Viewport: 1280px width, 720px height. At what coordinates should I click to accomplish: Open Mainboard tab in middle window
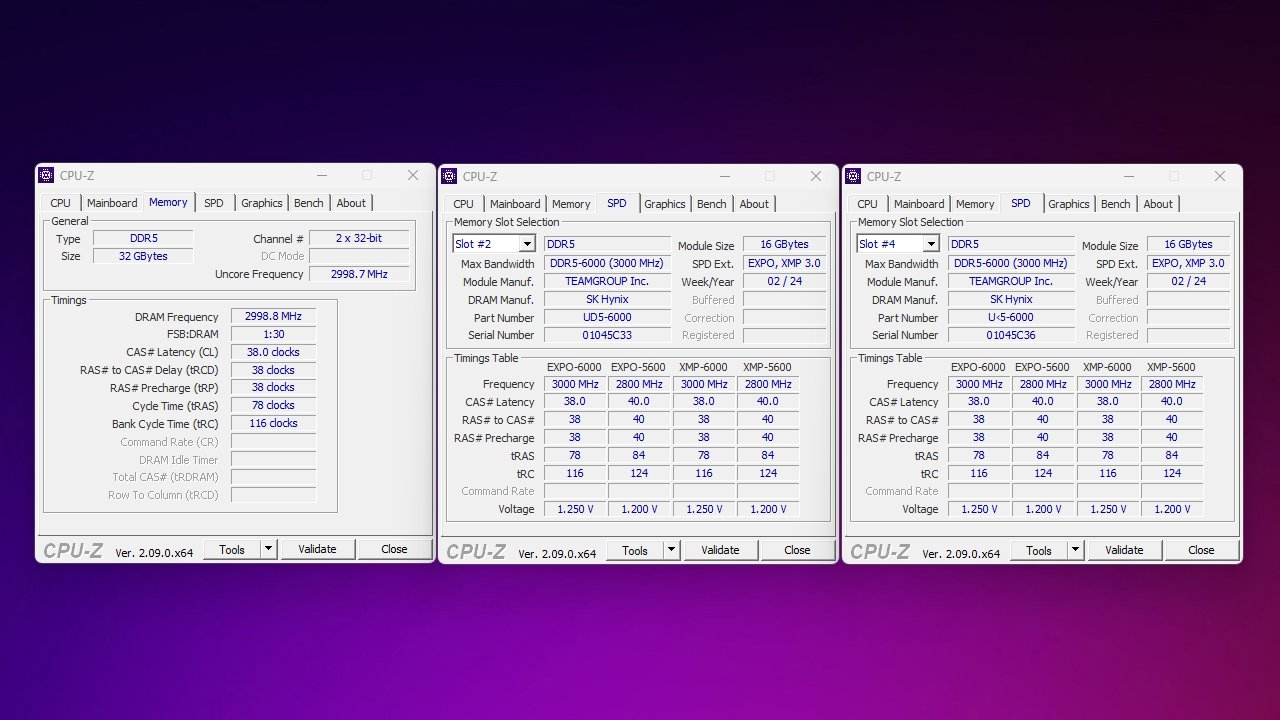click(515, 204)
